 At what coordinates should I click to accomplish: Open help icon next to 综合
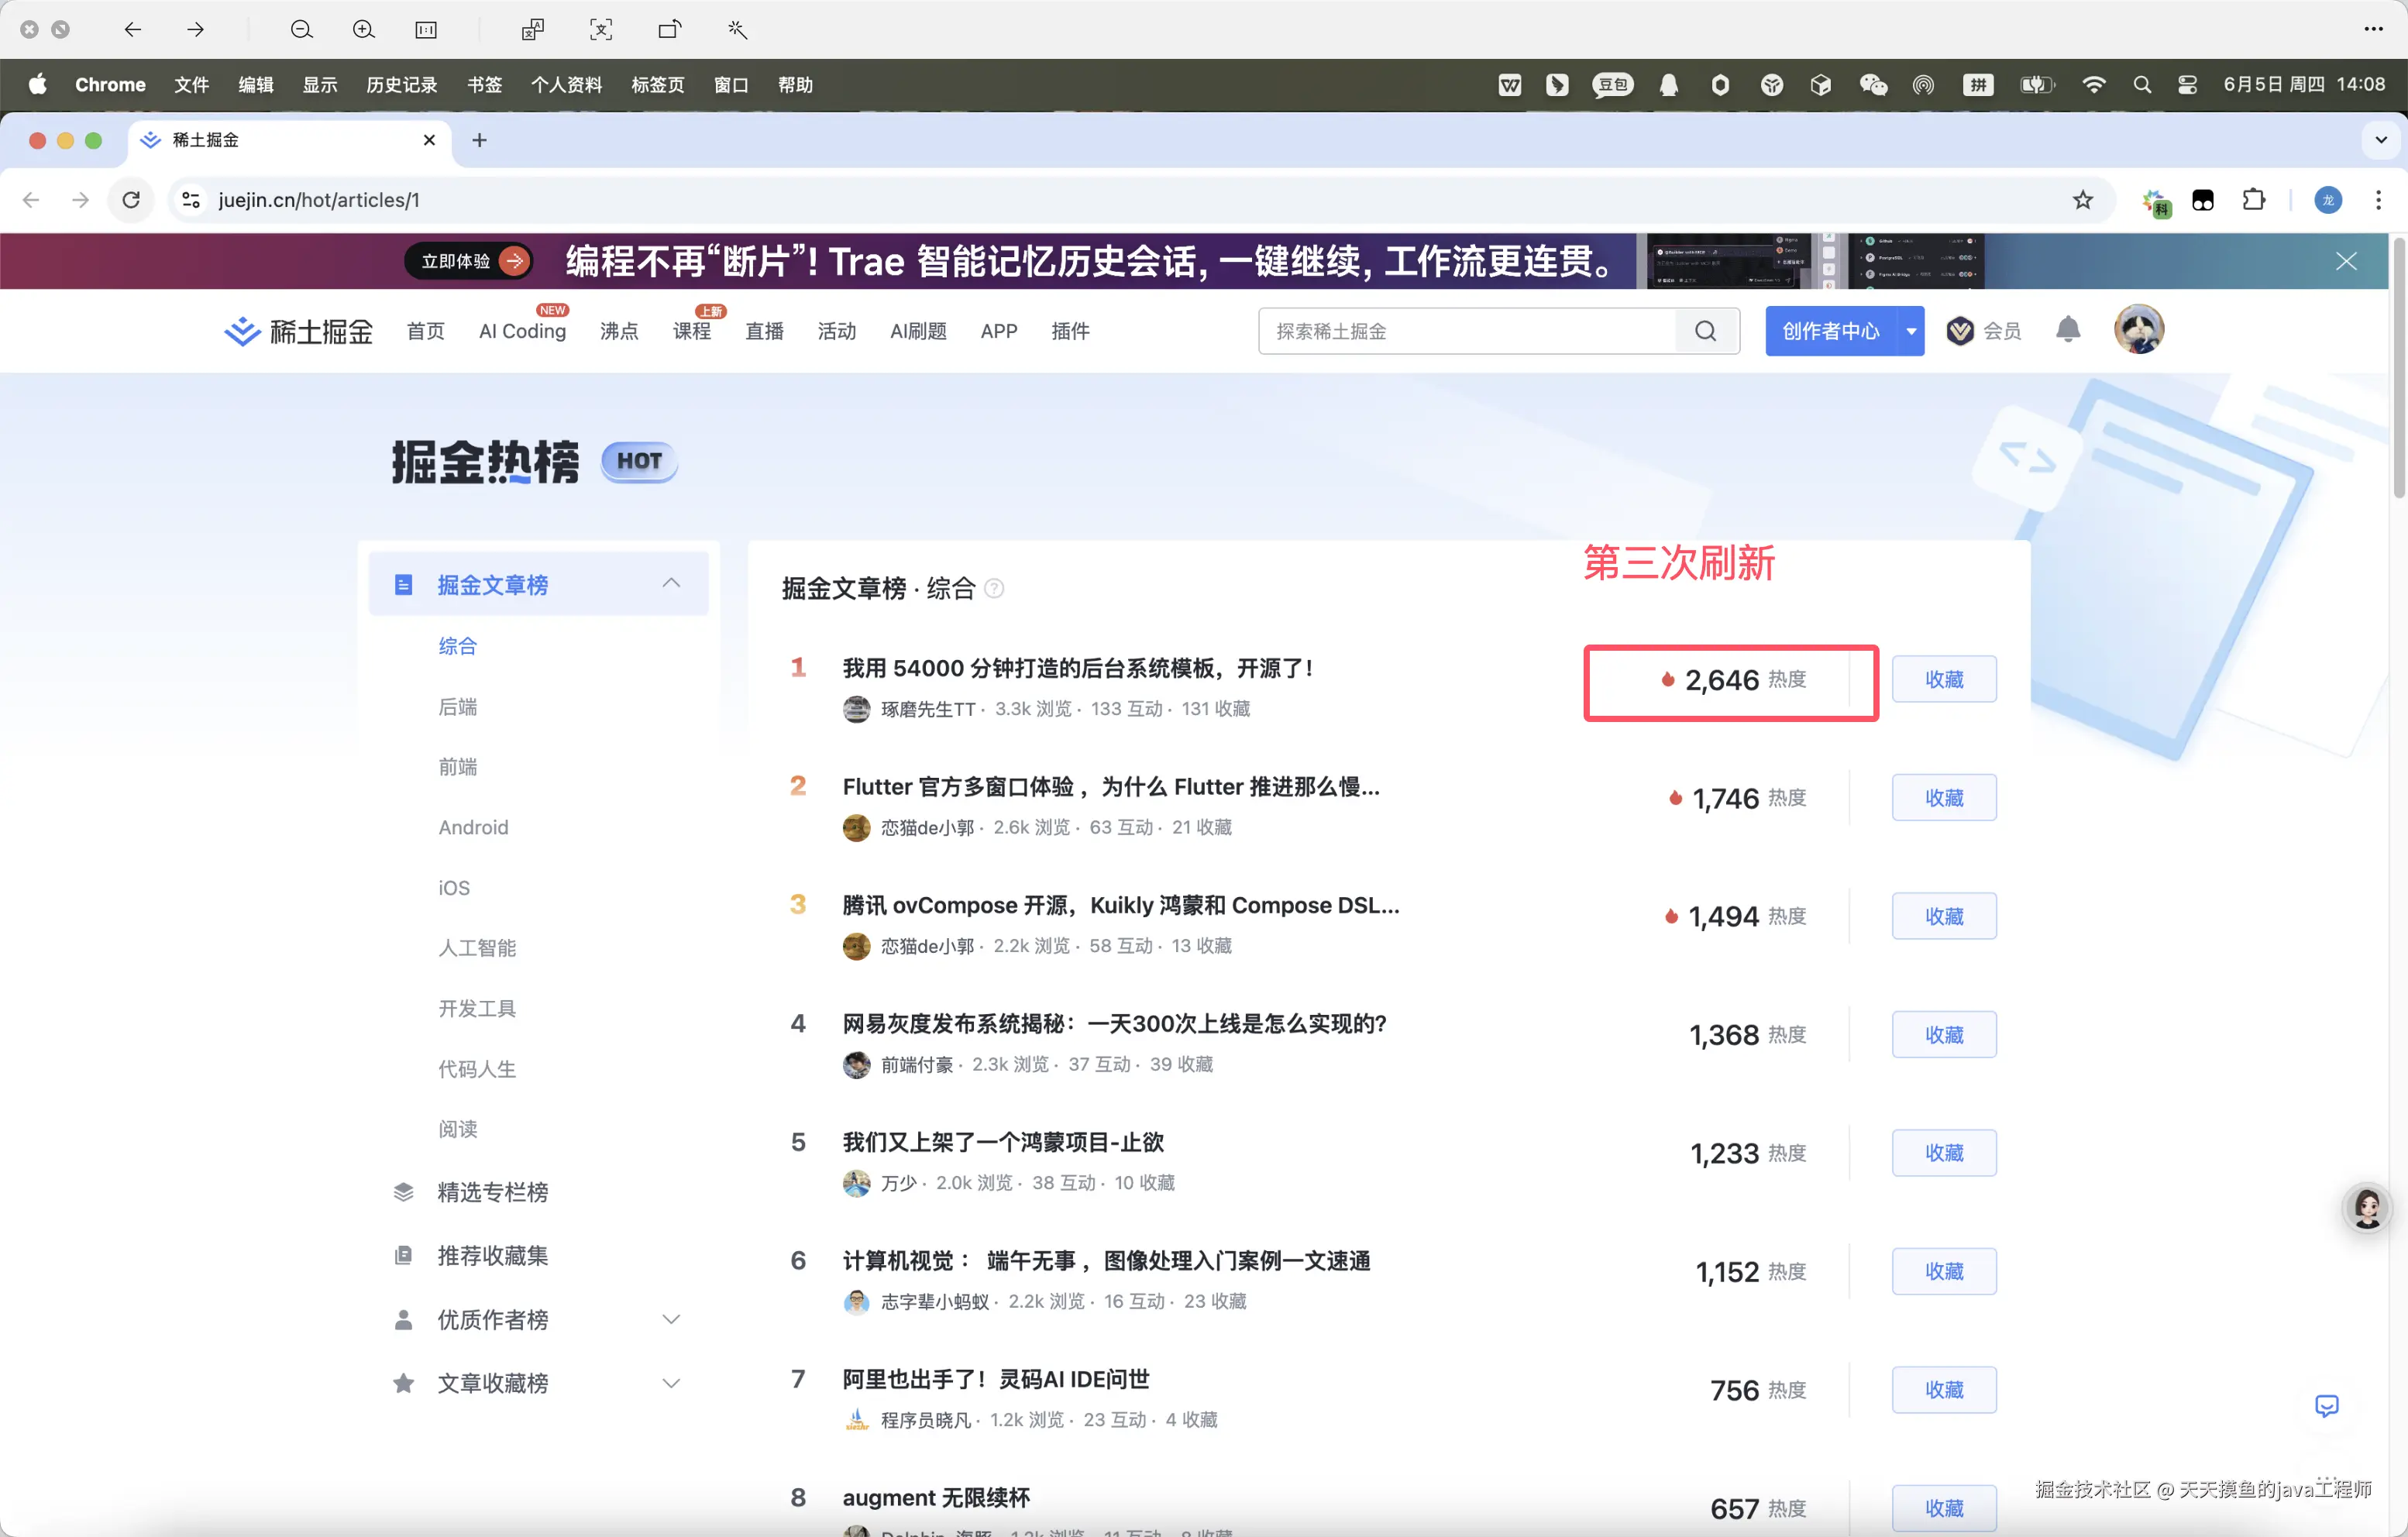(994, 589)
